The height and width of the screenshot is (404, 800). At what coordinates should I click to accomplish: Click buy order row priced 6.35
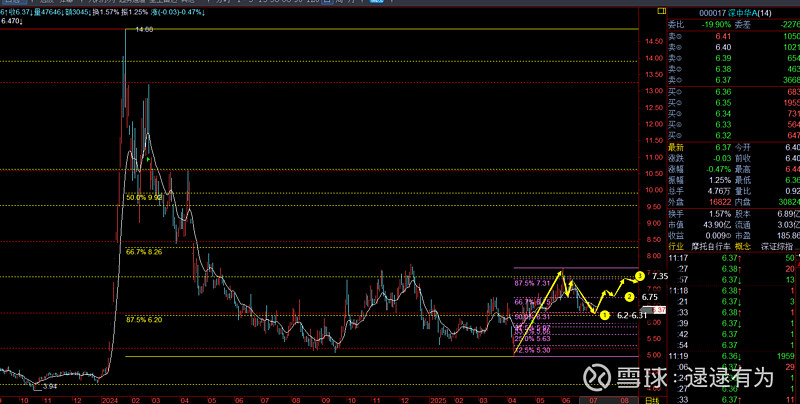point(734,103)
